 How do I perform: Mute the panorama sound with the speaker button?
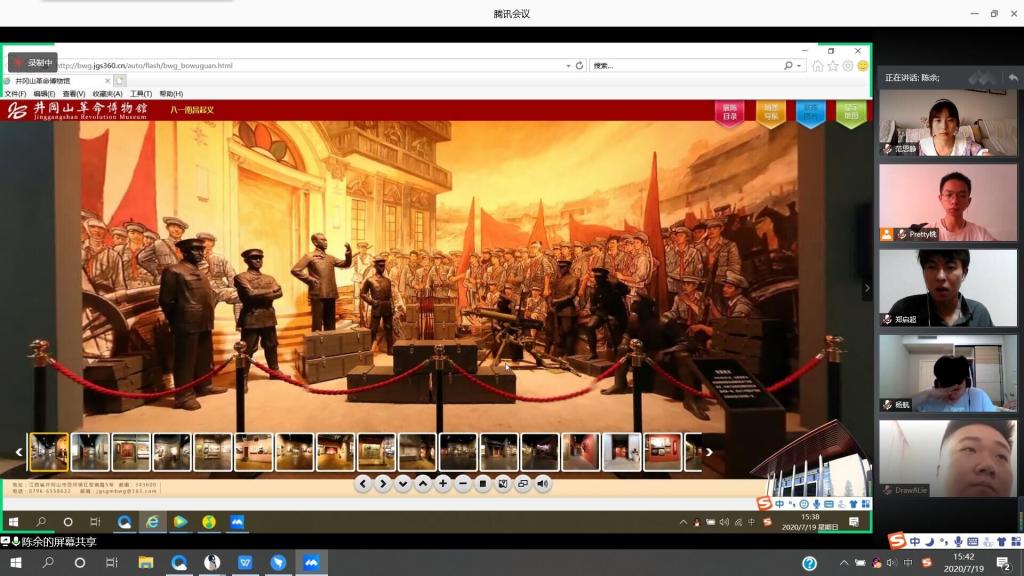pos(543,484)
